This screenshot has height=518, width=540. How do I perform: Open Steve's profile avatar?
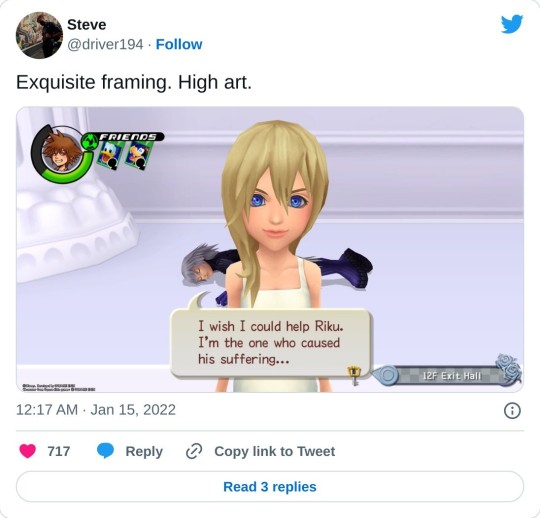pos(39,35)
